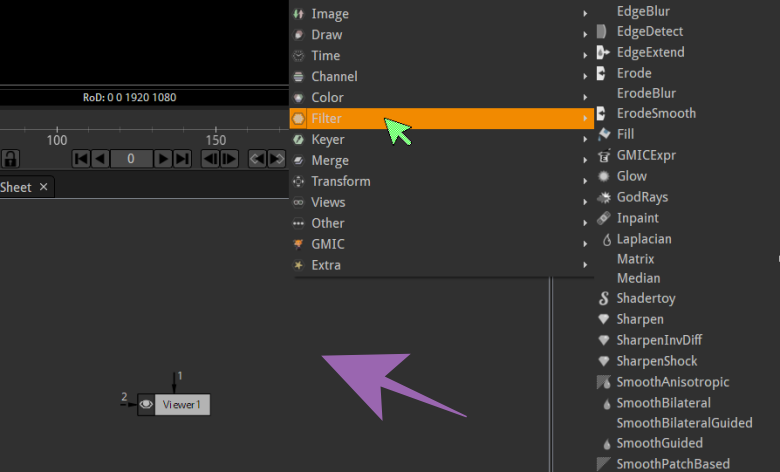The height and width of the screenshot is (472, 780).
Task: Choose the Inpaint filter
Action: (x=637, y=218)
